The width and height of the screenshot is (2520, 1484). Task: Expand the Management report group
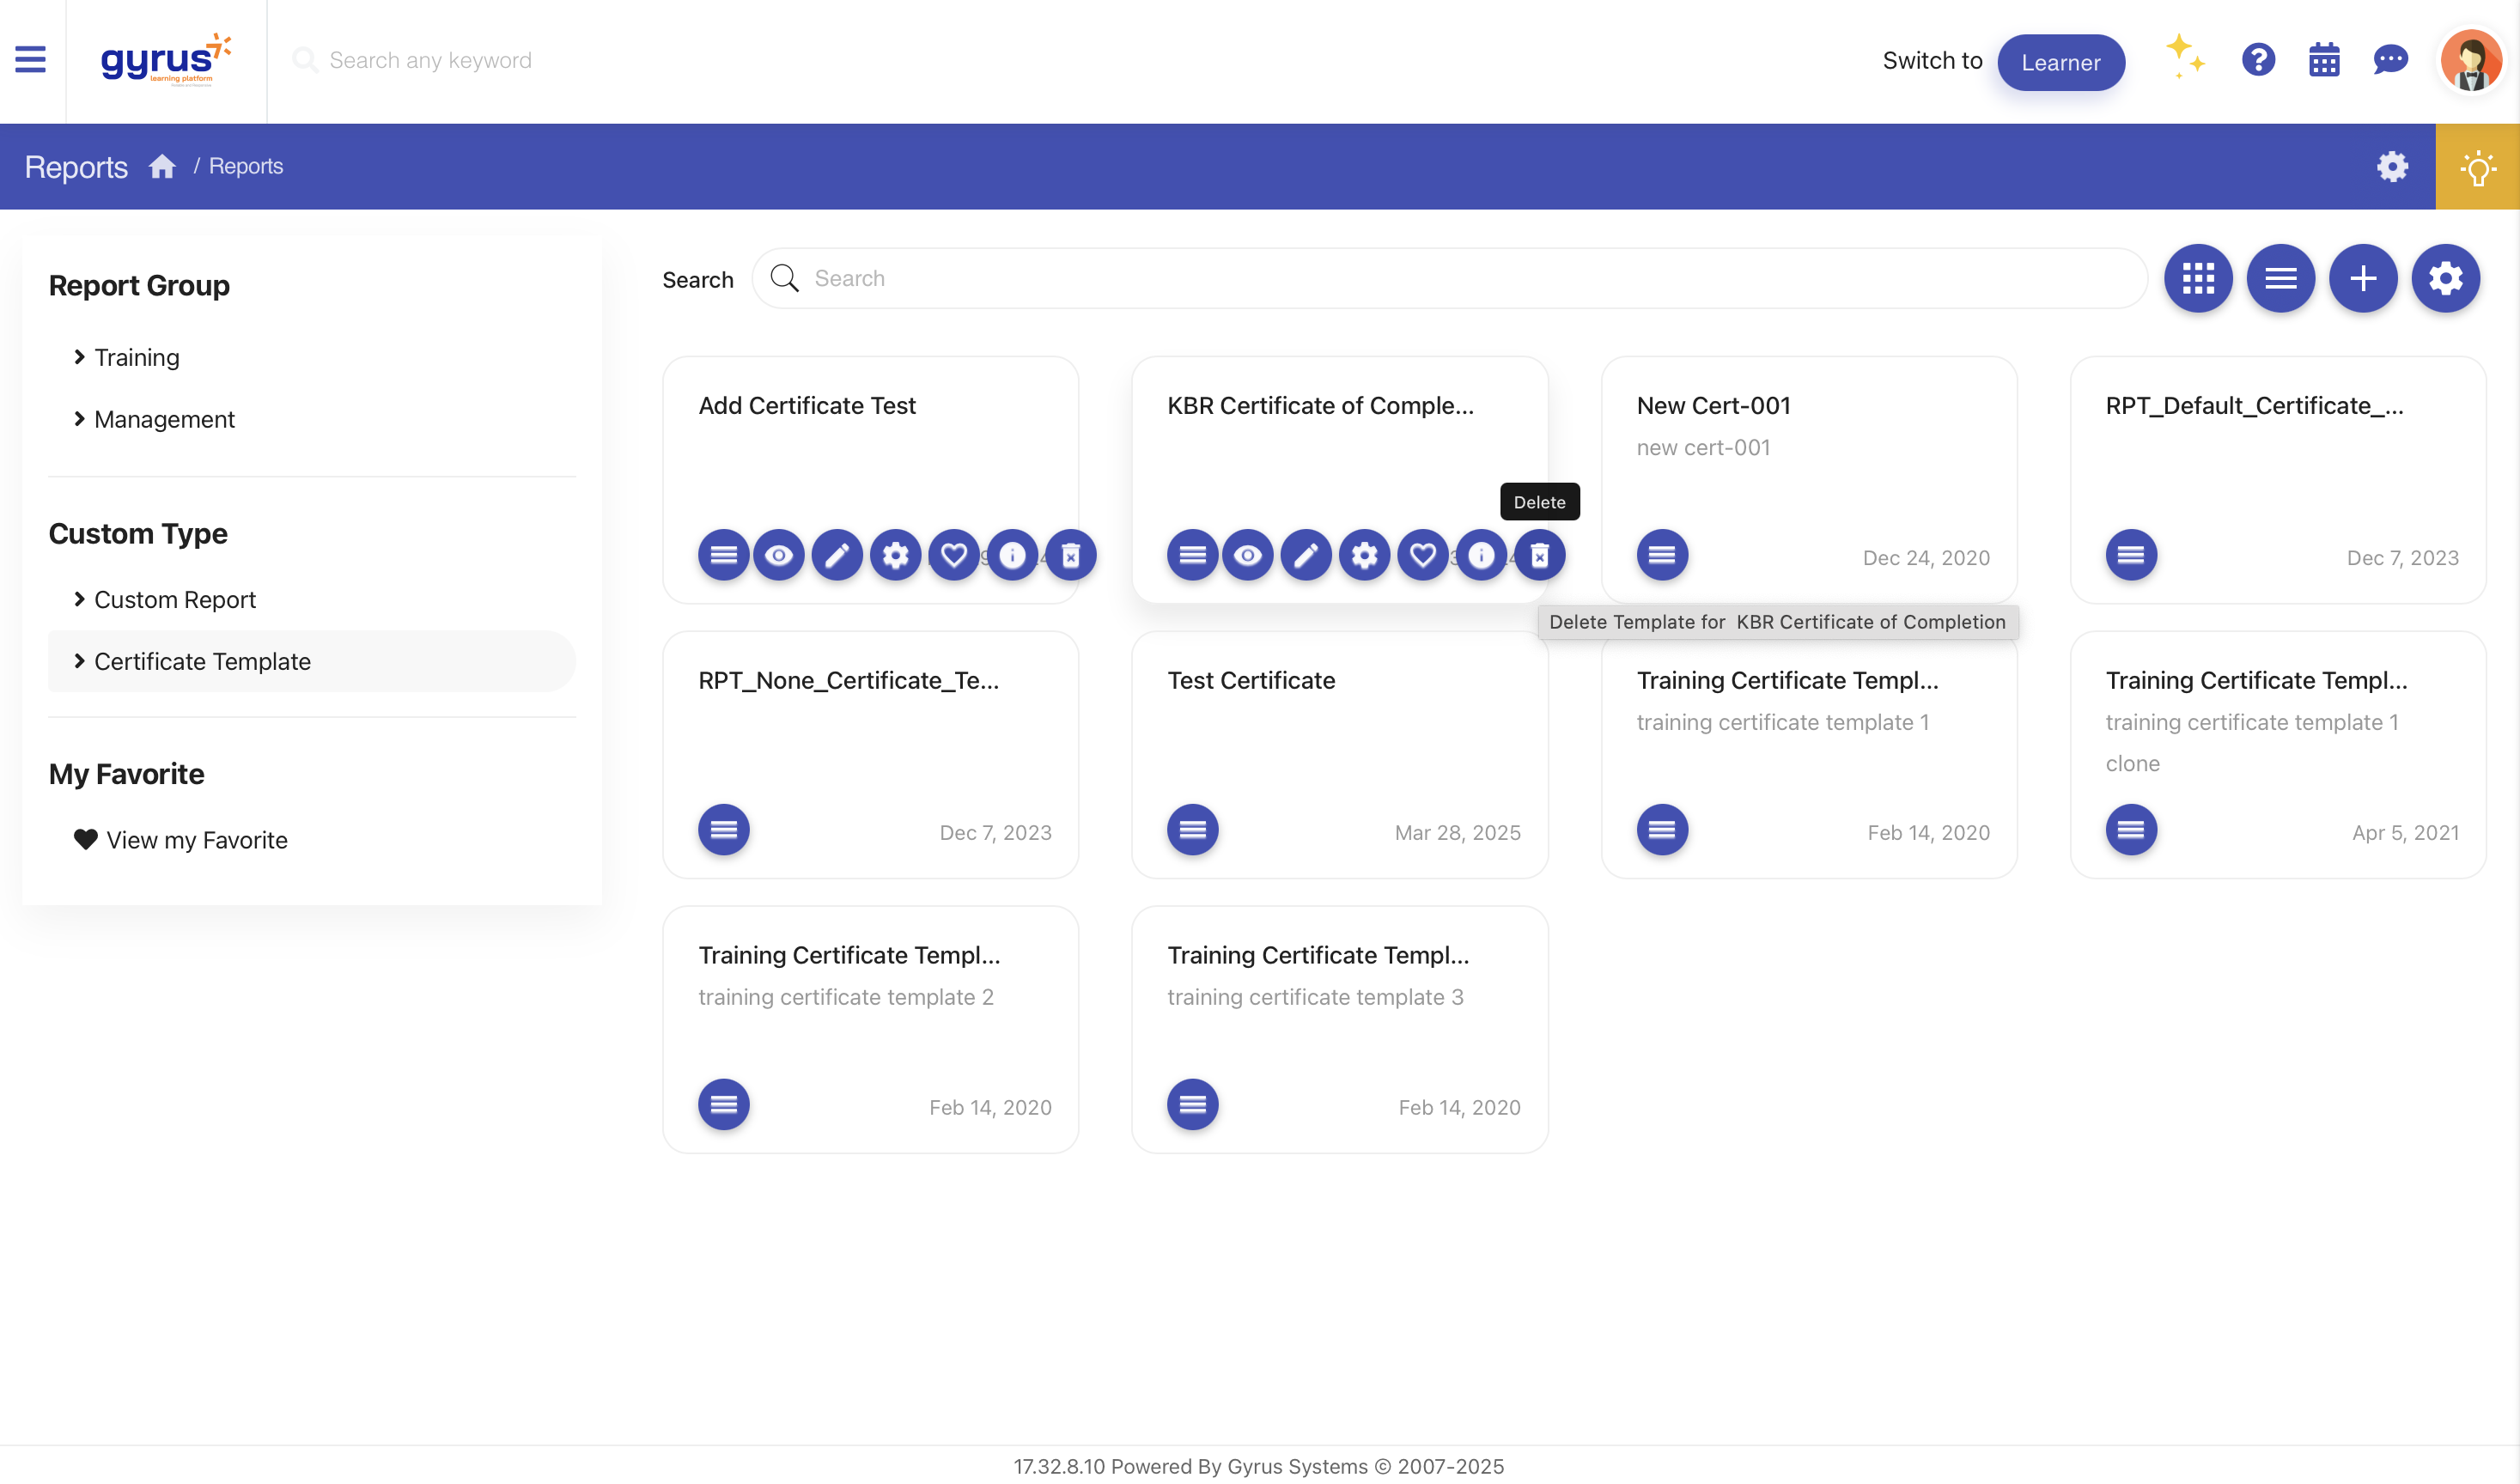164,419
